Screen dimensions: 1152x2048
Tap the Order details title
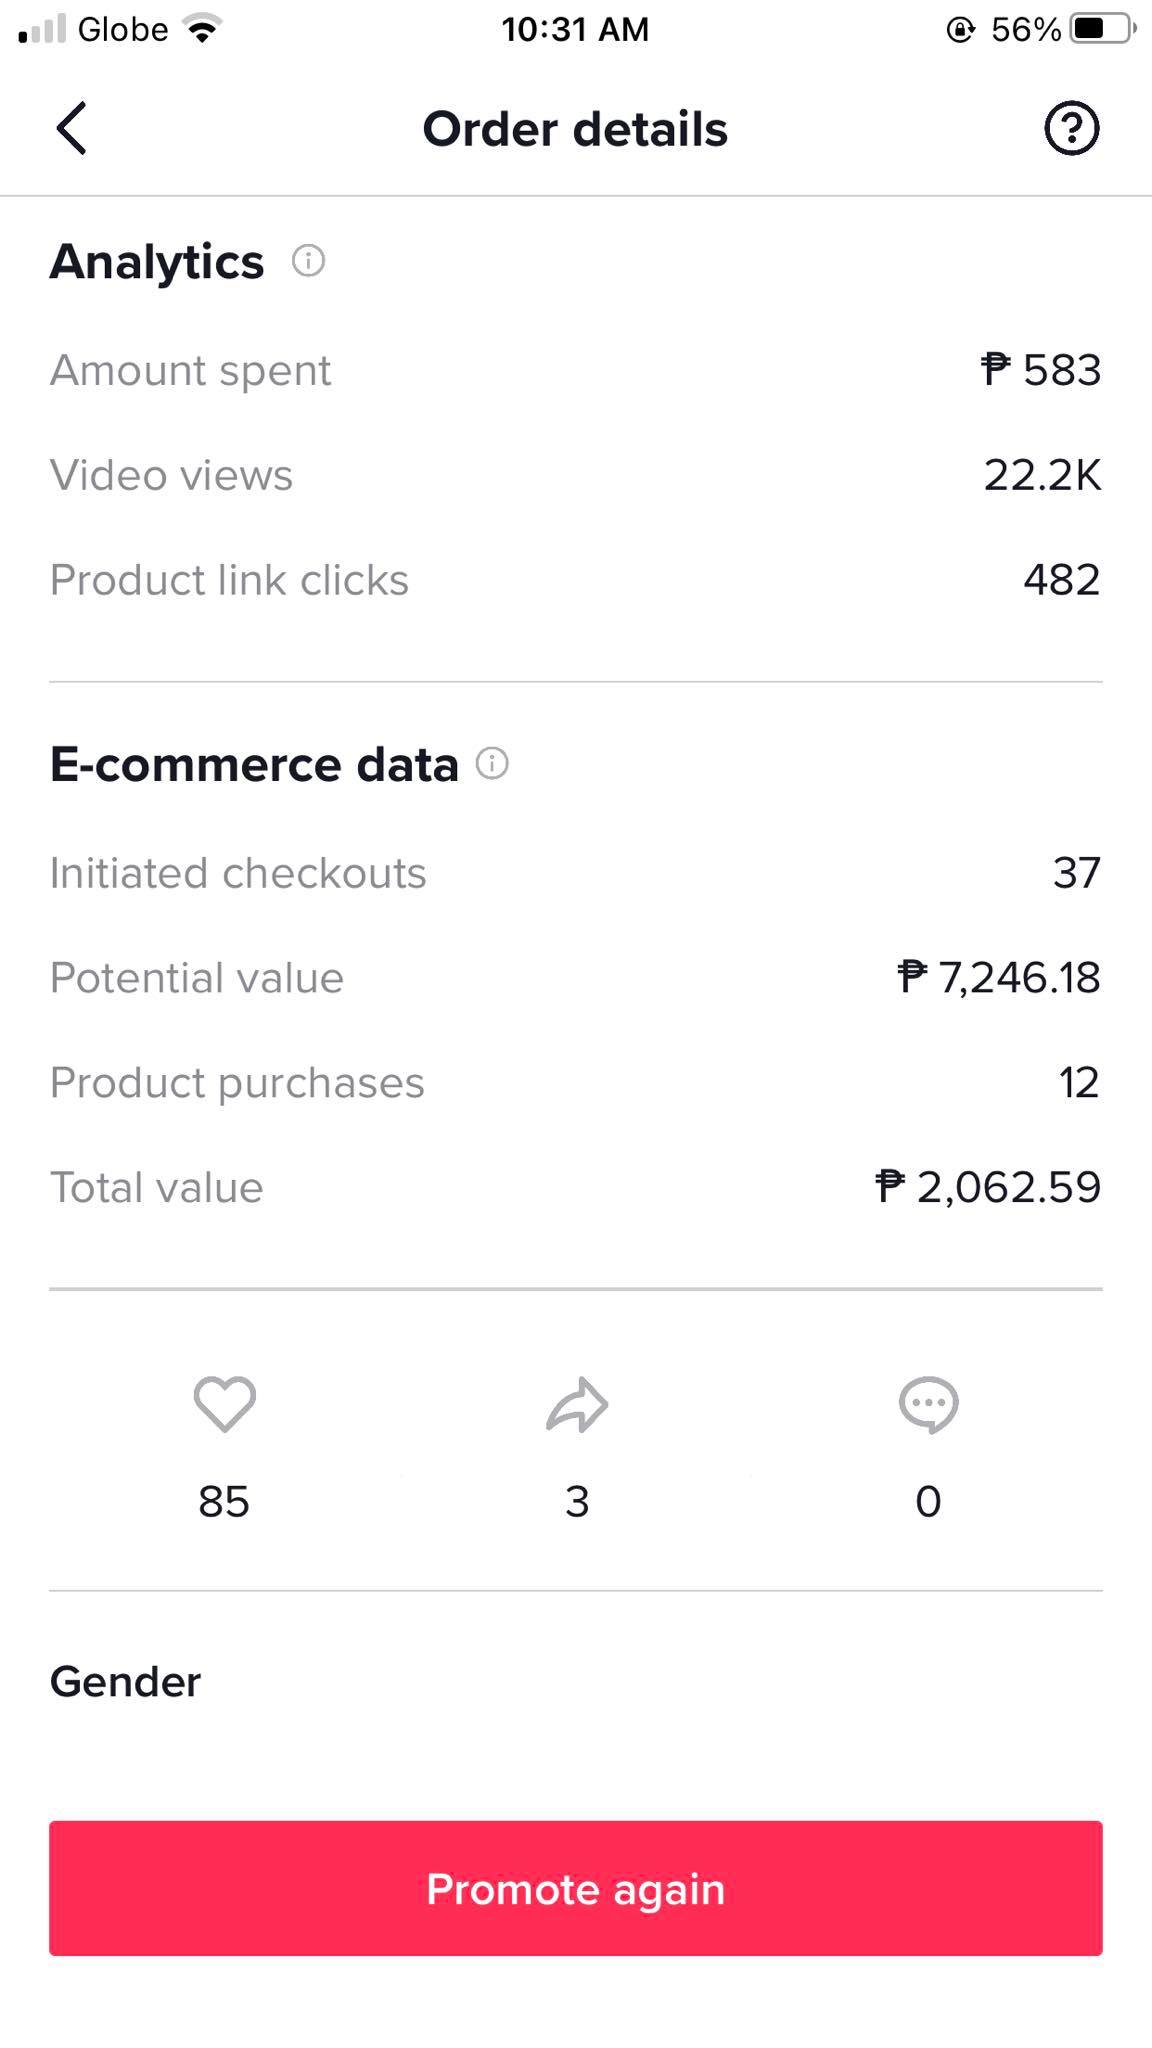click(575, 129)
